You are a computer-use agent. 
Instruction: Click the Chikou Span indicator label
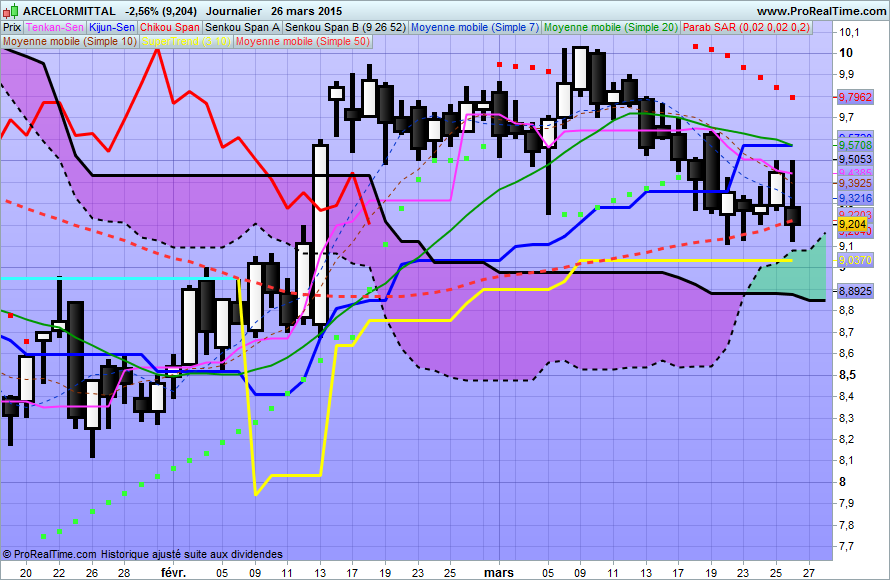point(170,27)
